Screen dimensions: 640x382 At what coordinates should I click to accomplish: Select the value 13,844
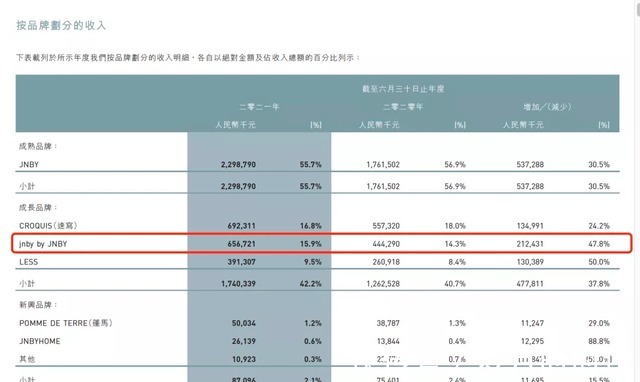388,341
